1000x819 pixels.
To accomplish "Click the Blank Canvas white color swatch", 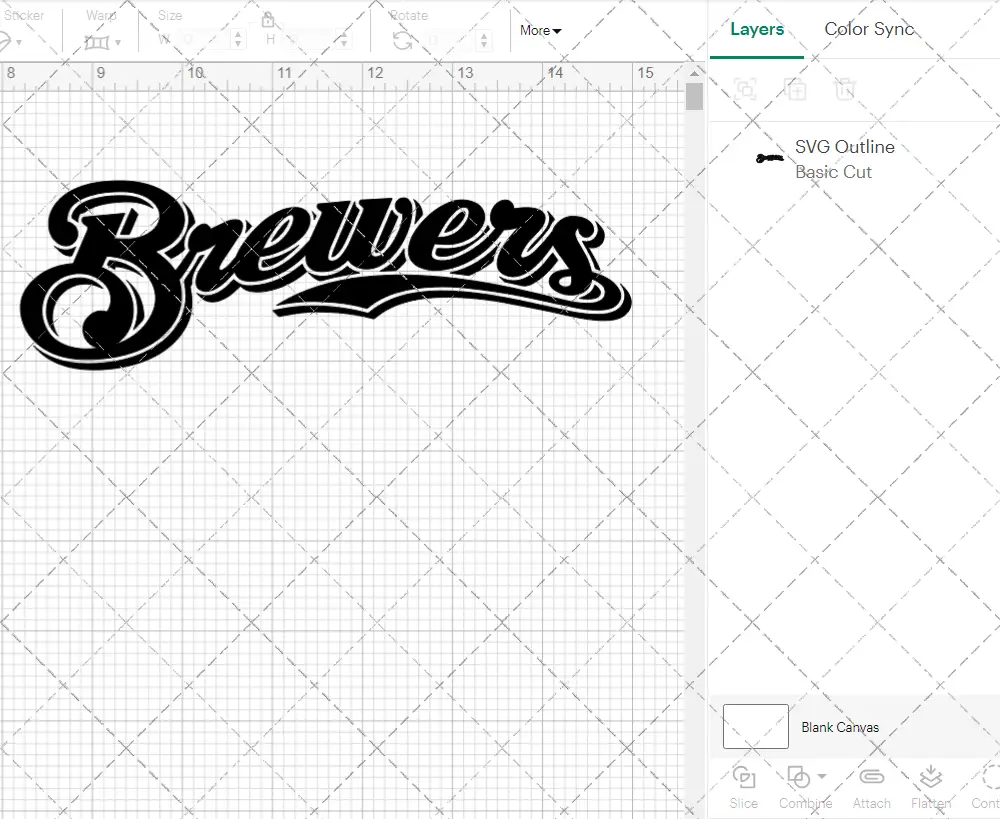I will pos(754,727).
